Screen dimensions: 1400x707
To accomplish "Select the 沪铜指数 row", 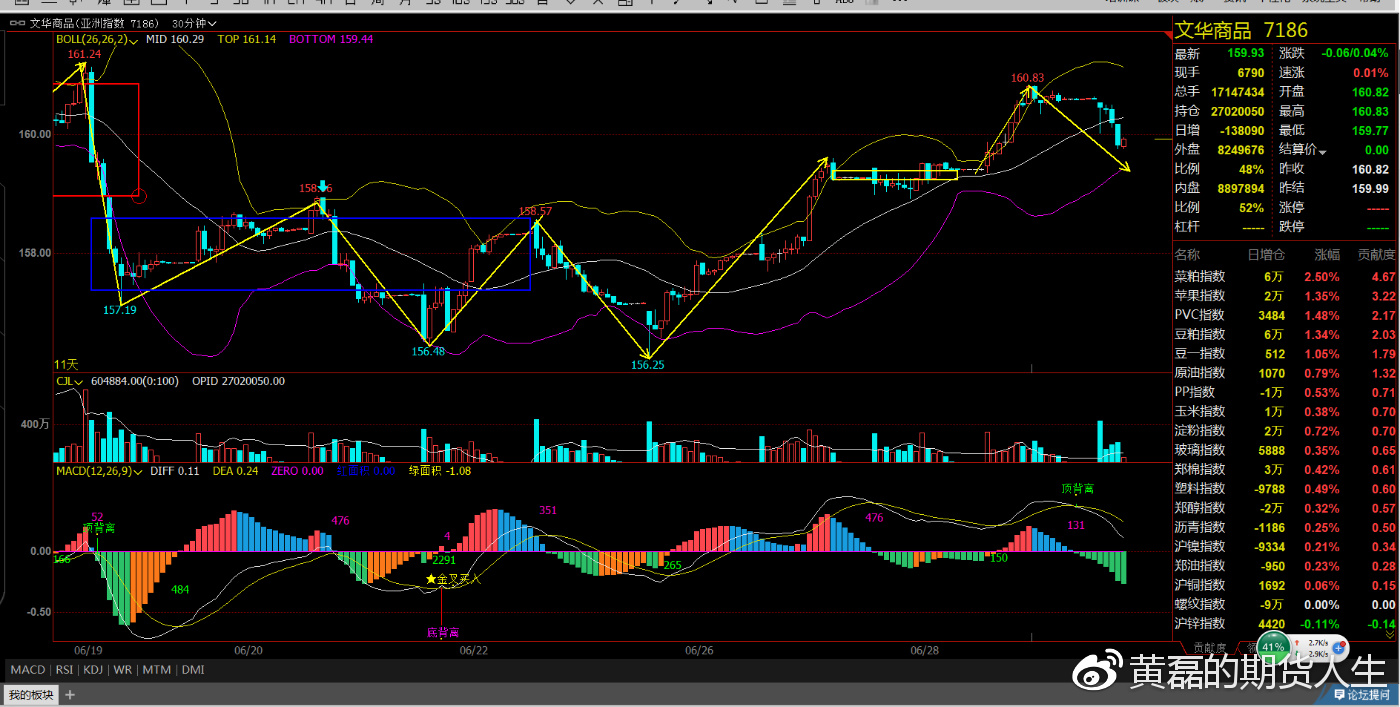I will coord(1285,585).
